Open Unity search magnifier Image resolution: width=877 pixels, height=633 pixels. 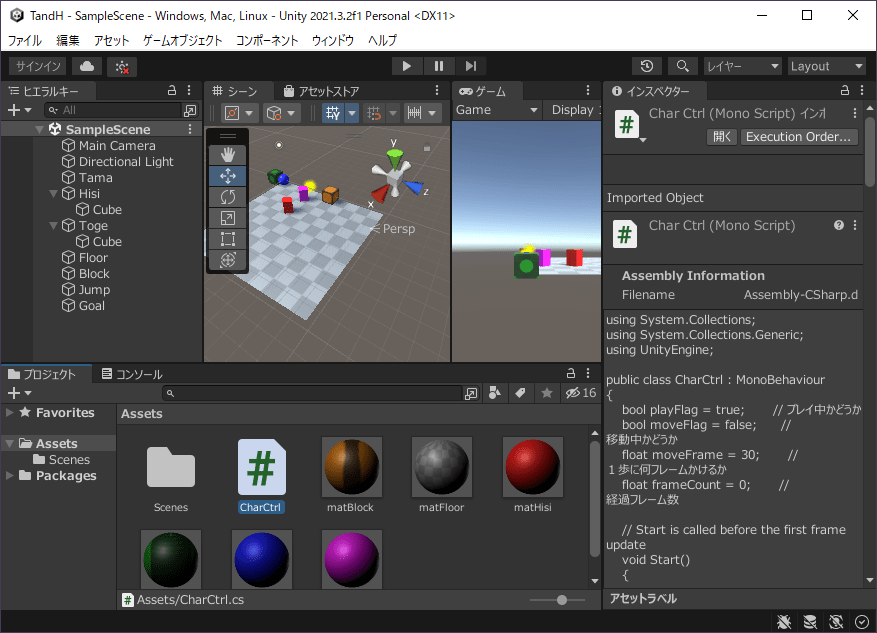682,66
